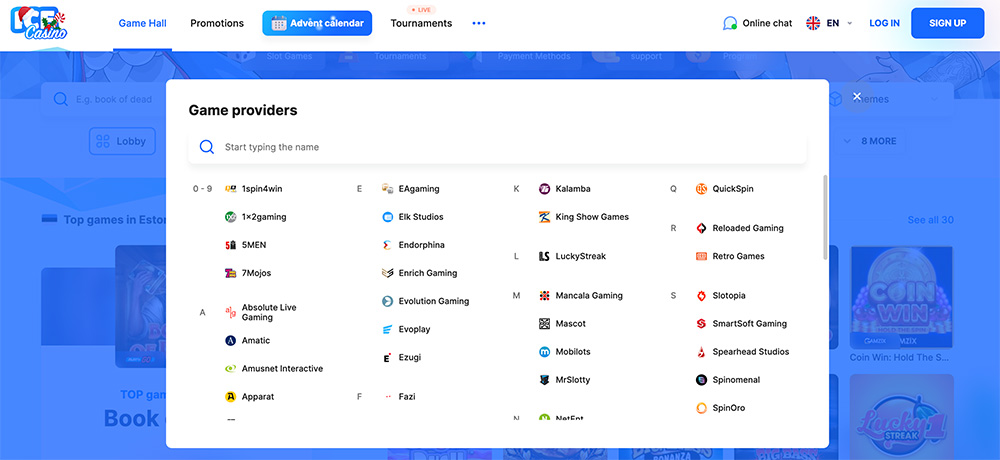Click the Apparat provider logo
1000x460 pixels.
[x=231, y=397]
